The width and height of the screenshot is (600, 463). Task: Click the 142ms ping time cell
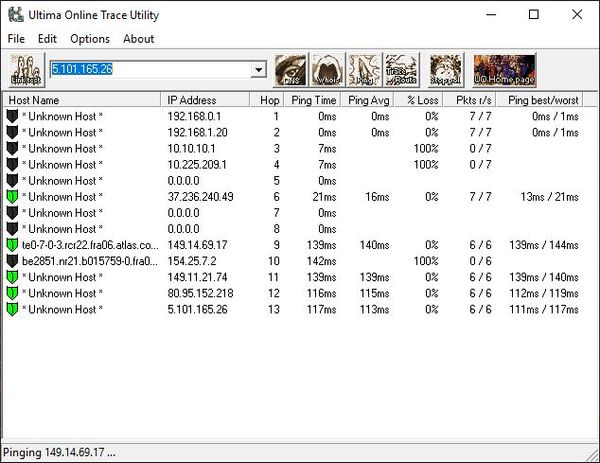[x=321, y=261]
